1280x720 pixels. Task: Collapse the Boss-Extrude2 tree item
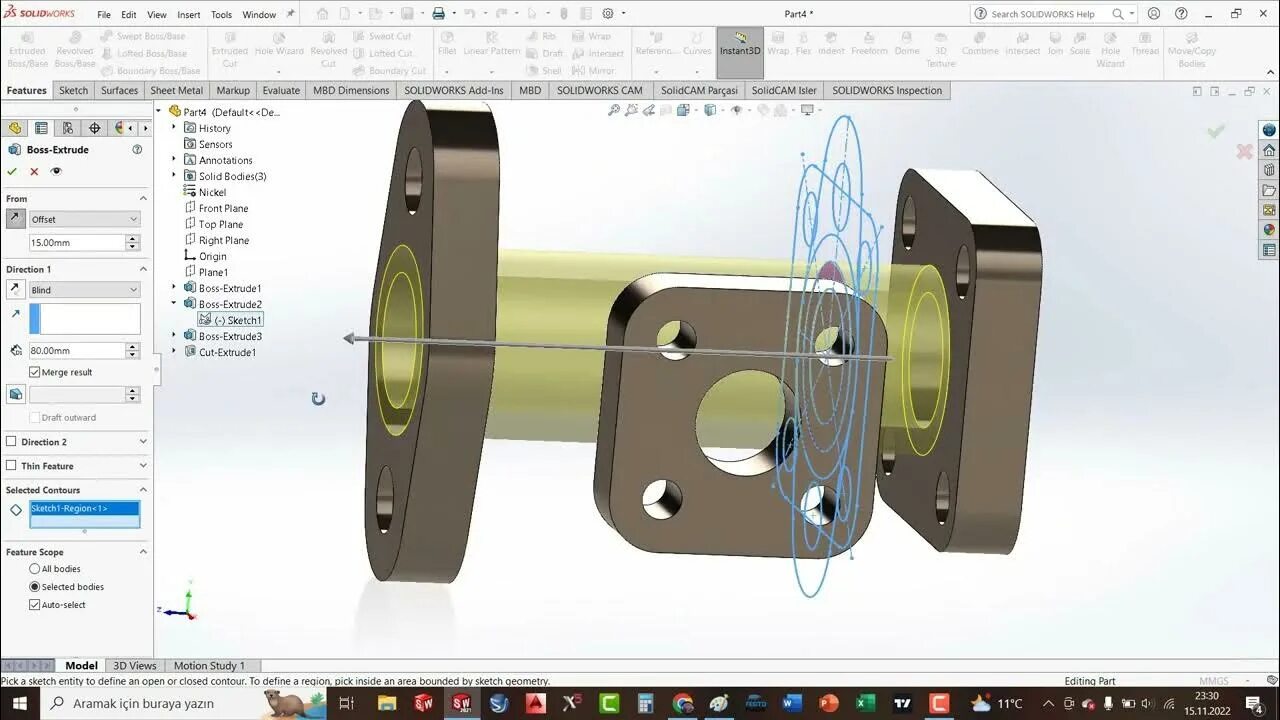pyautogui.click(x=174, y=303)
